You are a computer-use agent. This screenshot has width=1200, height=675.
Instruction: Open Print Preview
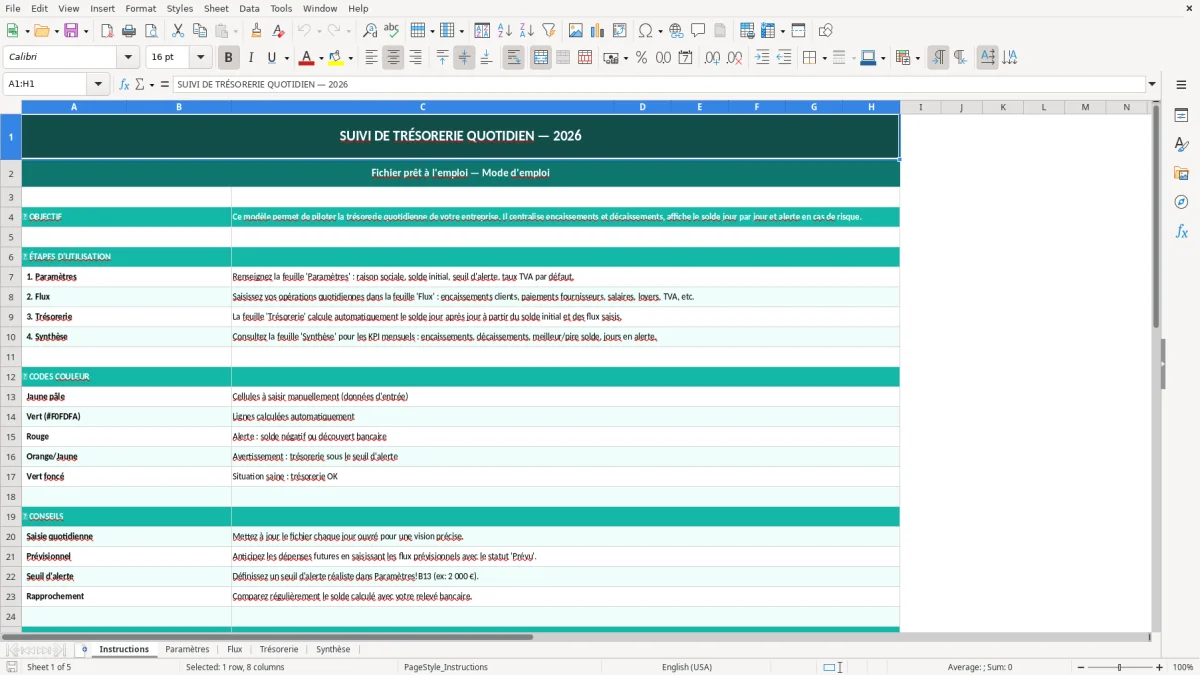coord(151,31)
